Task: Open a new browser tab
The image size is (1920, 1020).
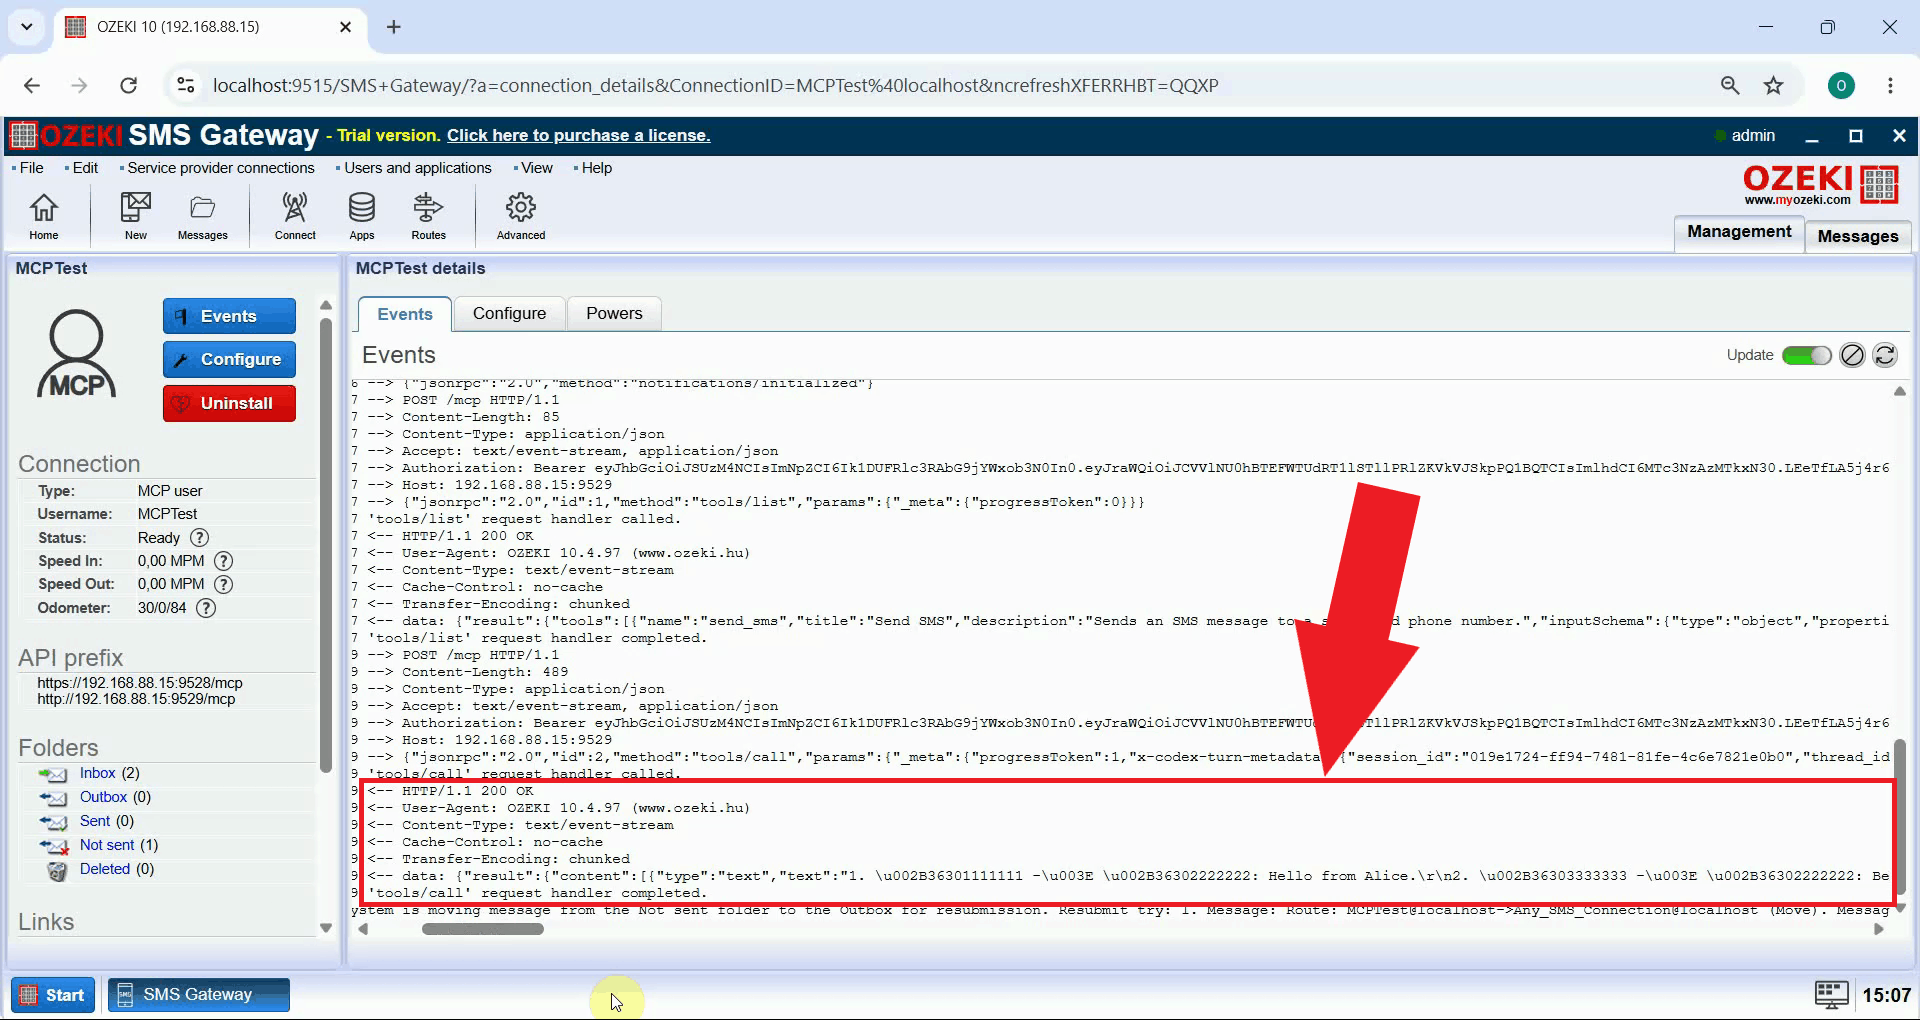Action: pos(393,27)
